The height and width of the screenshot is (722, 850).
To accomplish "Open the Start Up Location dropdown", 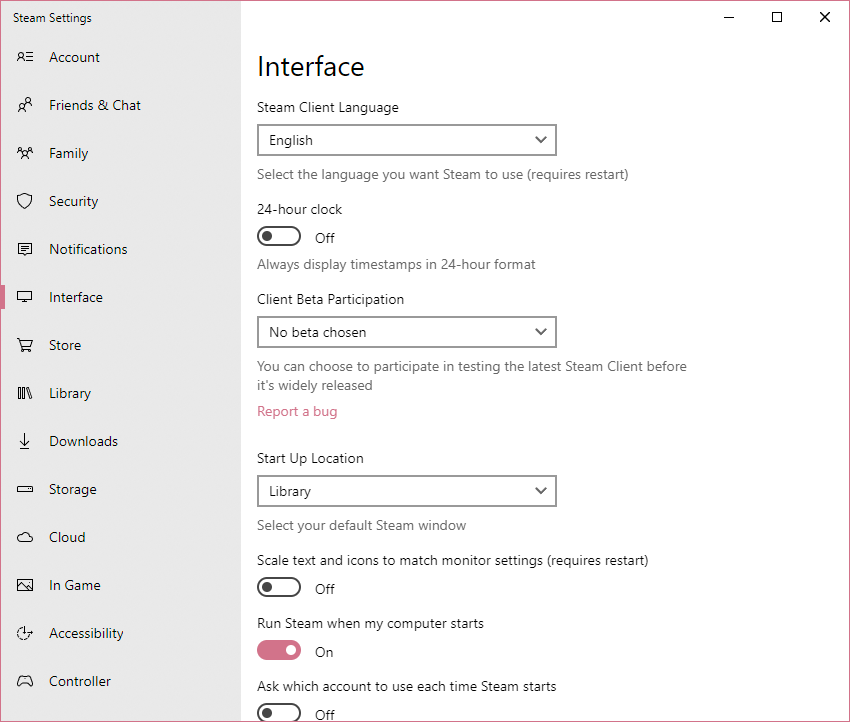I will tap(407, 491).
